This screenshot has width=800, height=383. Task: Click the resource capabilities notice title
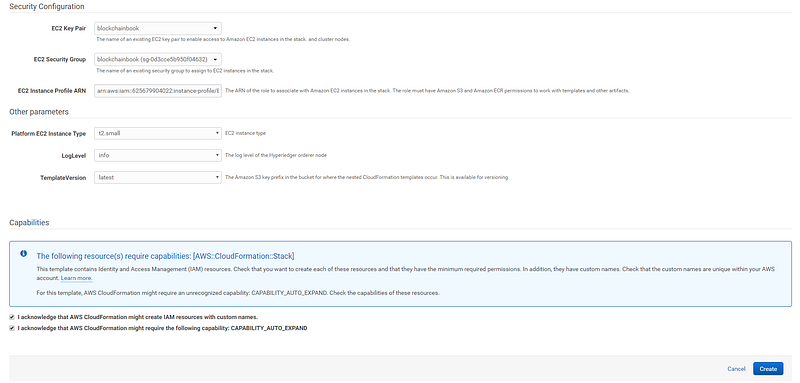tap(165, 256)
